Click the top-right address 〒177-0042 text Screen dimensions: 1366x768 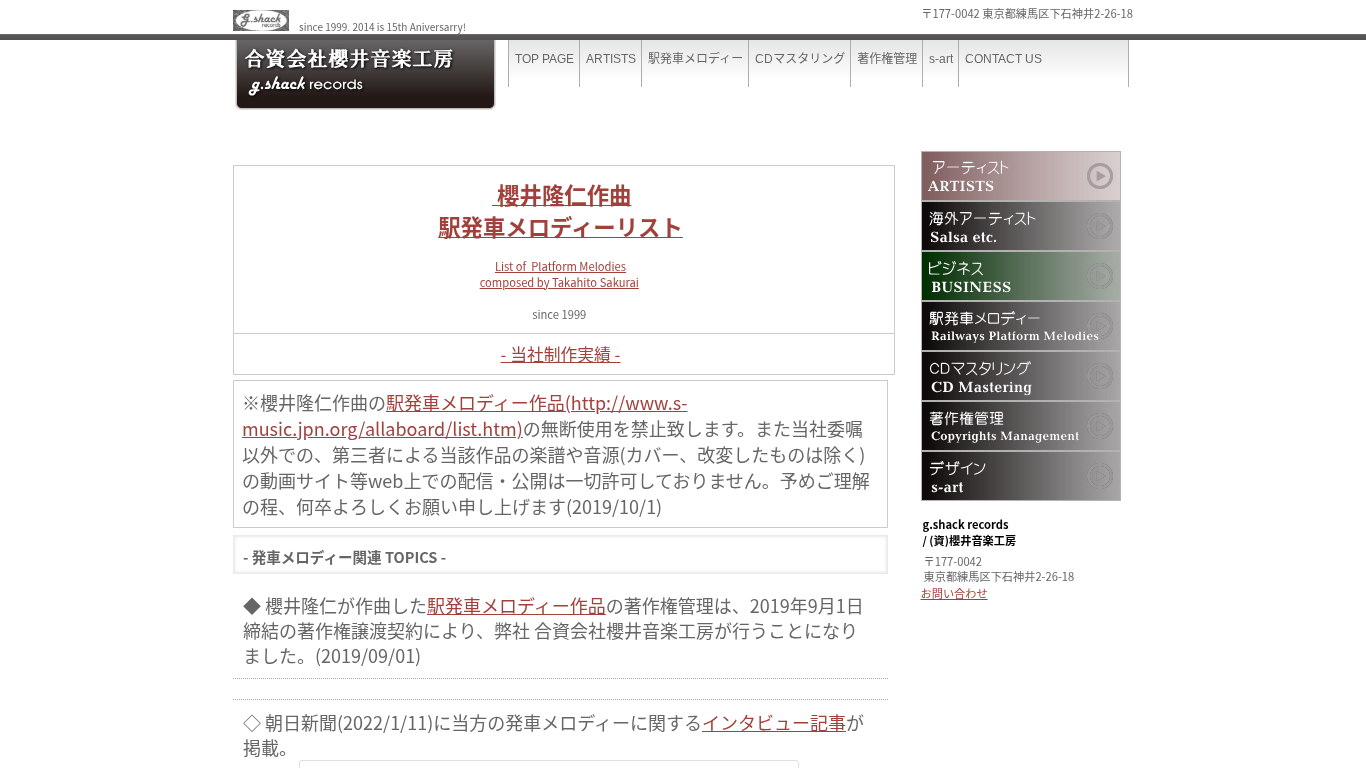coord(1027,14)
